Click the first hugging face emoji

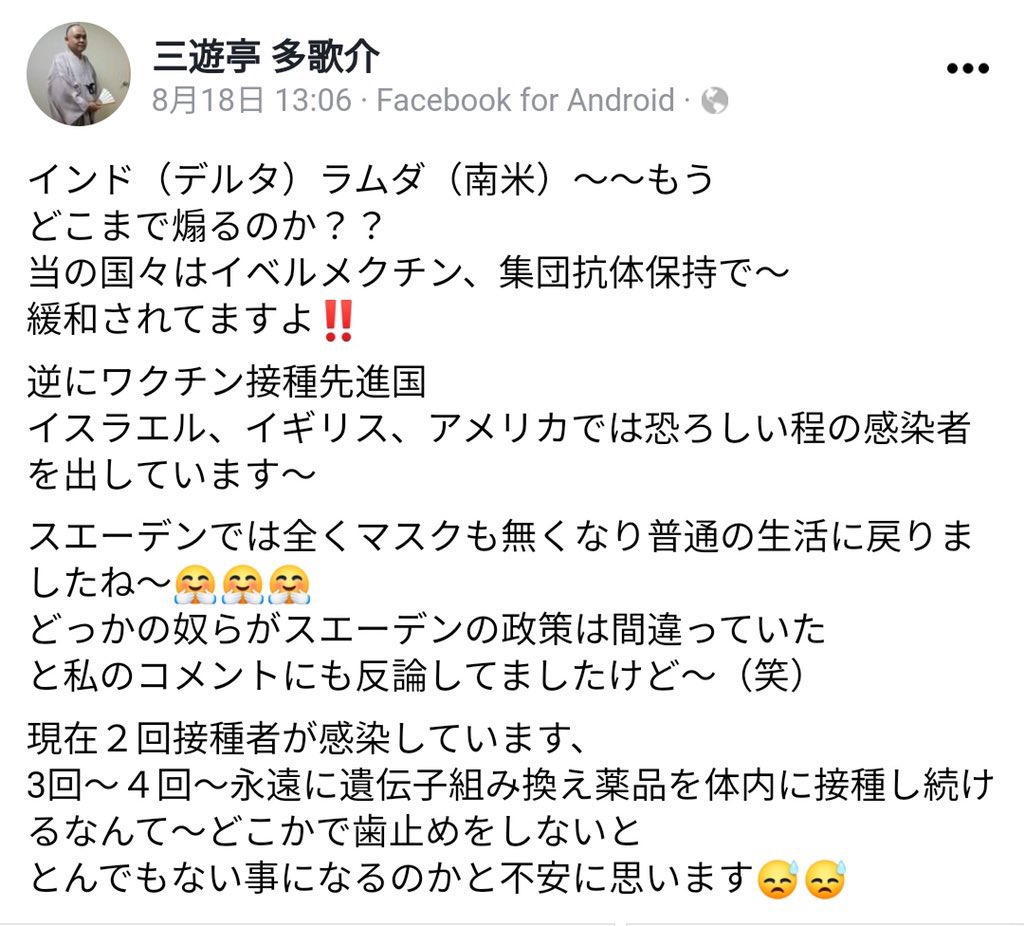[195, 584]
